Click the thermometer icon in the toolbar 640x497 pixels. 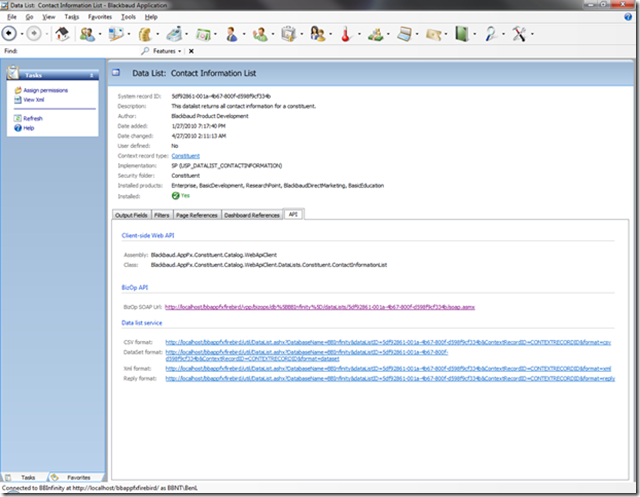pyautogui.click(x=346, y=33)
